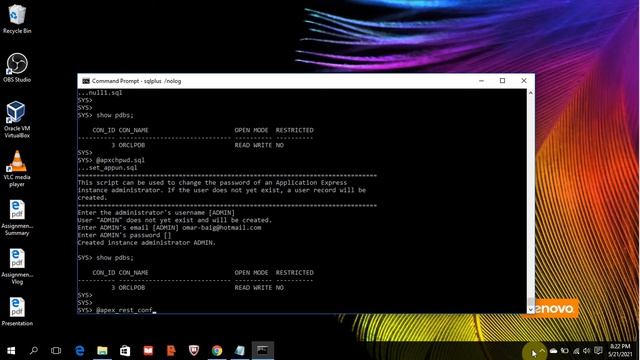
Task: Open the volume speaker tray icon
Action: (587, 351)
